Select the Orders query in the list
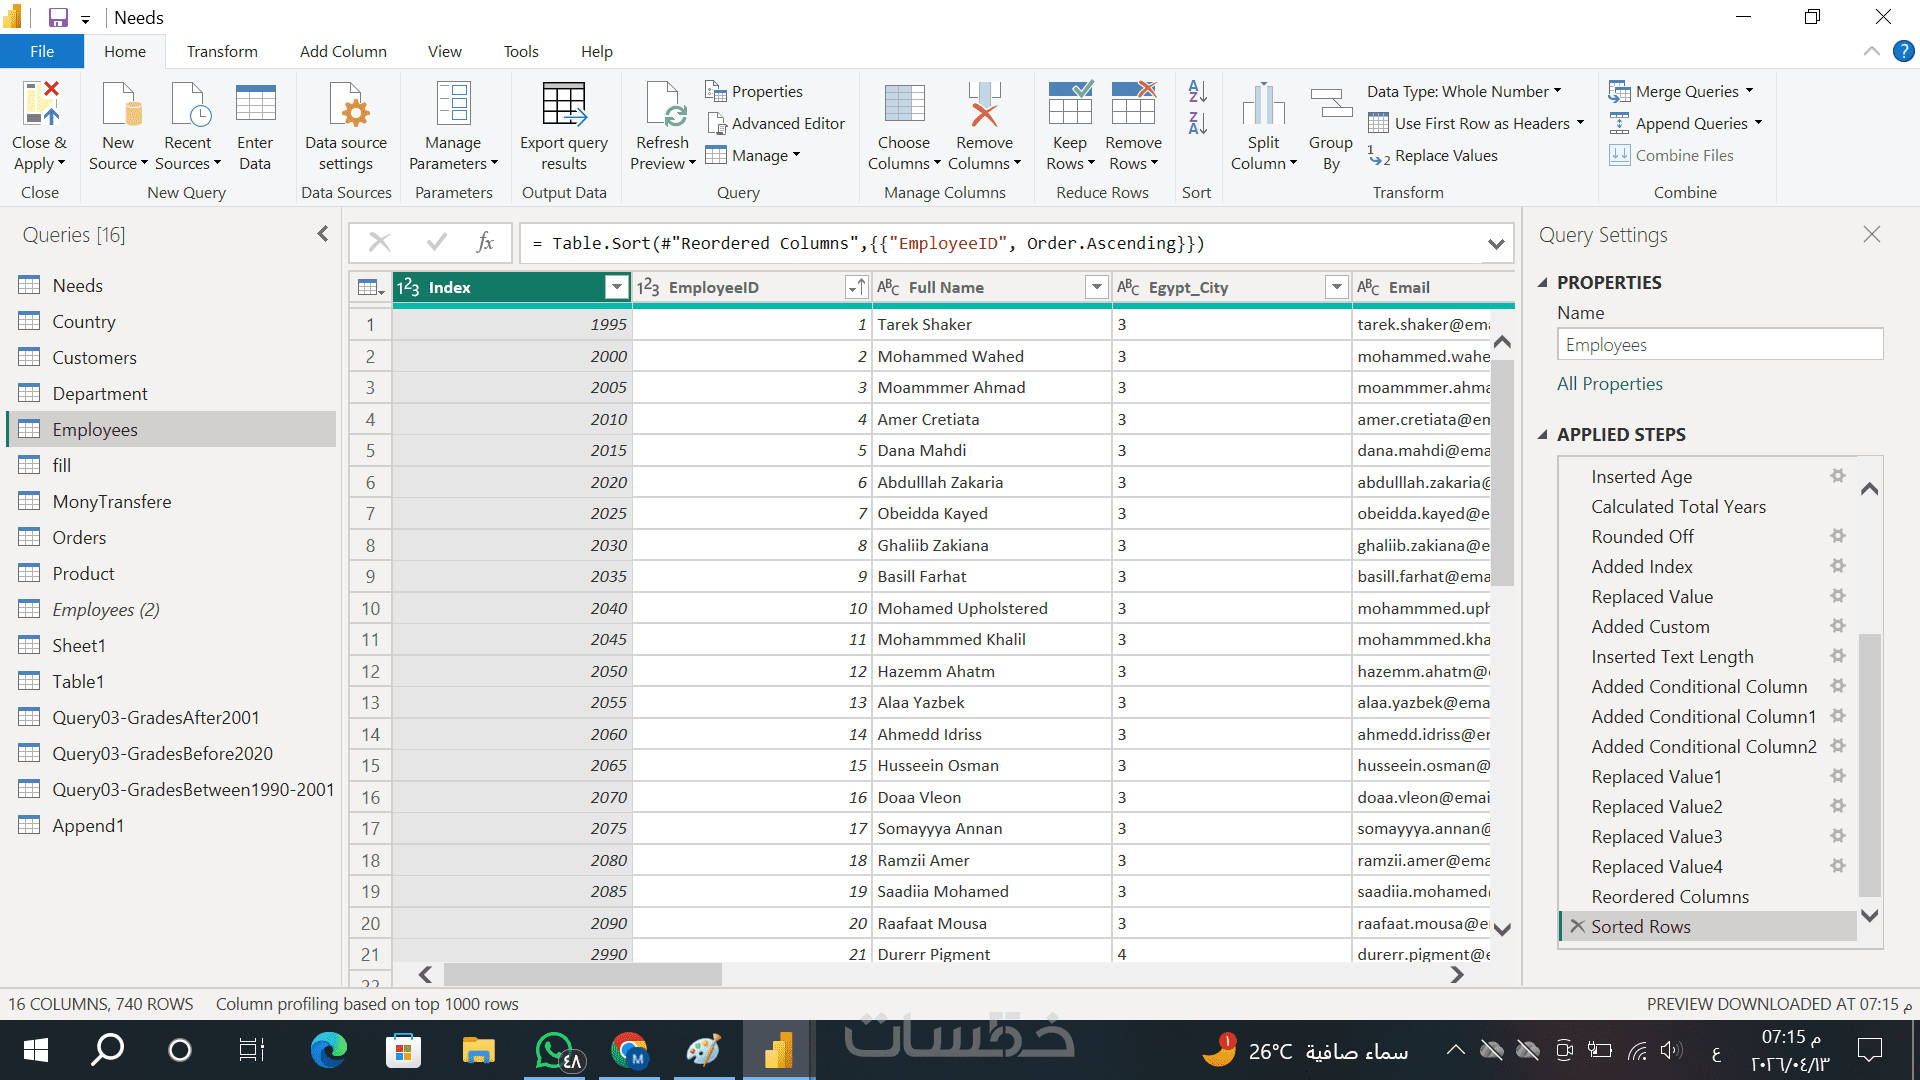The width and height of the screenshot is (1920, 1080). tap(79, 538)
